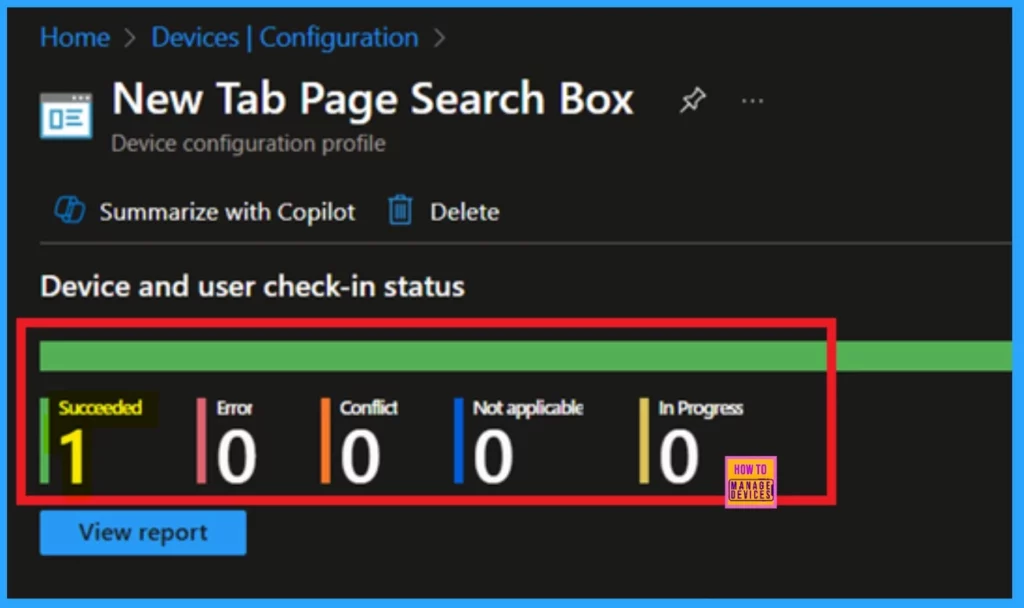Image resolution: width=1024 pixels, height=608 pixels.
Task: Select the Error count of 0
Action: [x=236, y=456]
